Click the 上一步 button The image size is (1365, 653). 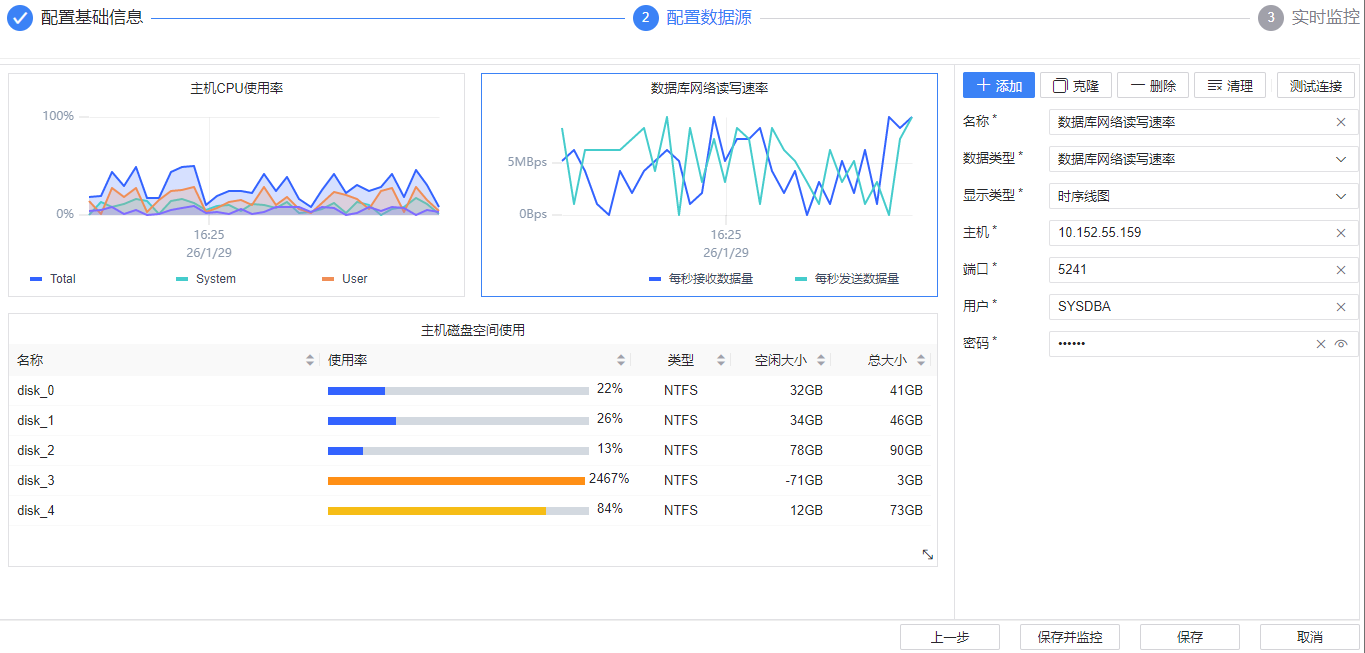coord(950,637)
